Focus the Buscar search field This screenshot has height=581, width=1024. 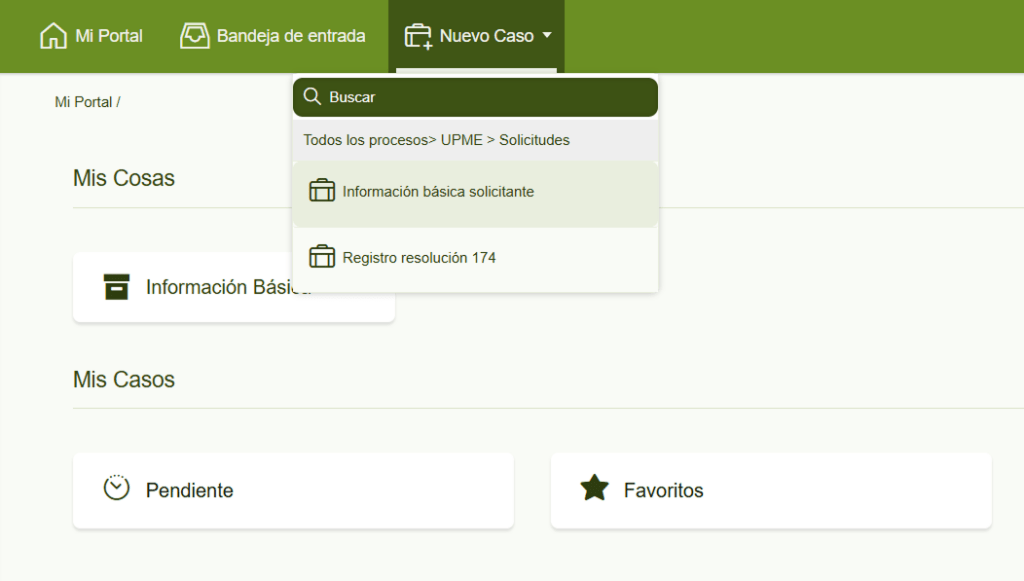(485, 97)
